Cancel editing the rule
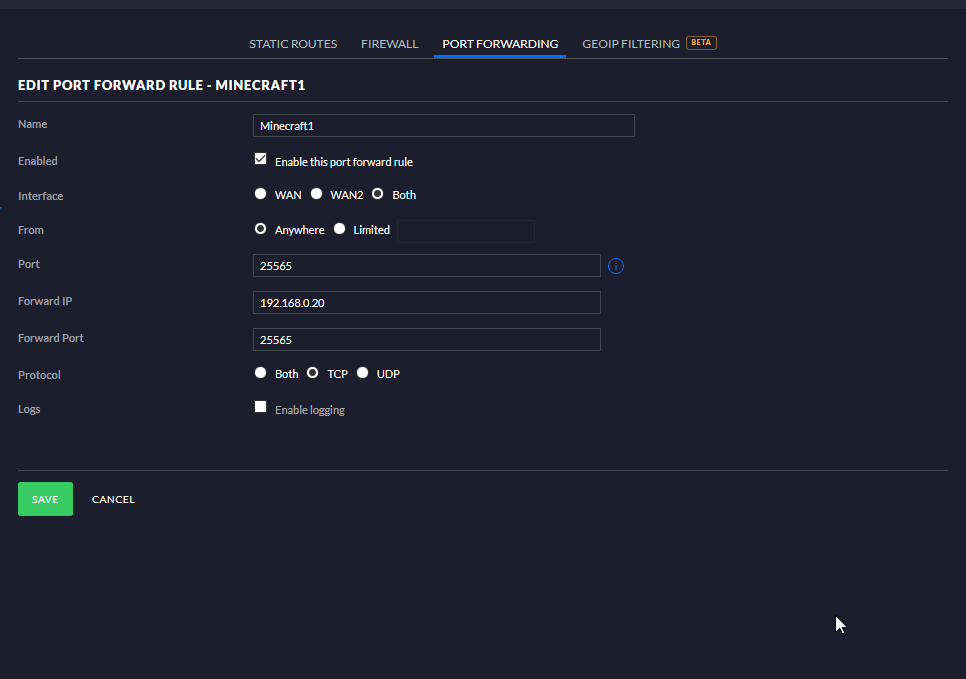 (113, 499)
